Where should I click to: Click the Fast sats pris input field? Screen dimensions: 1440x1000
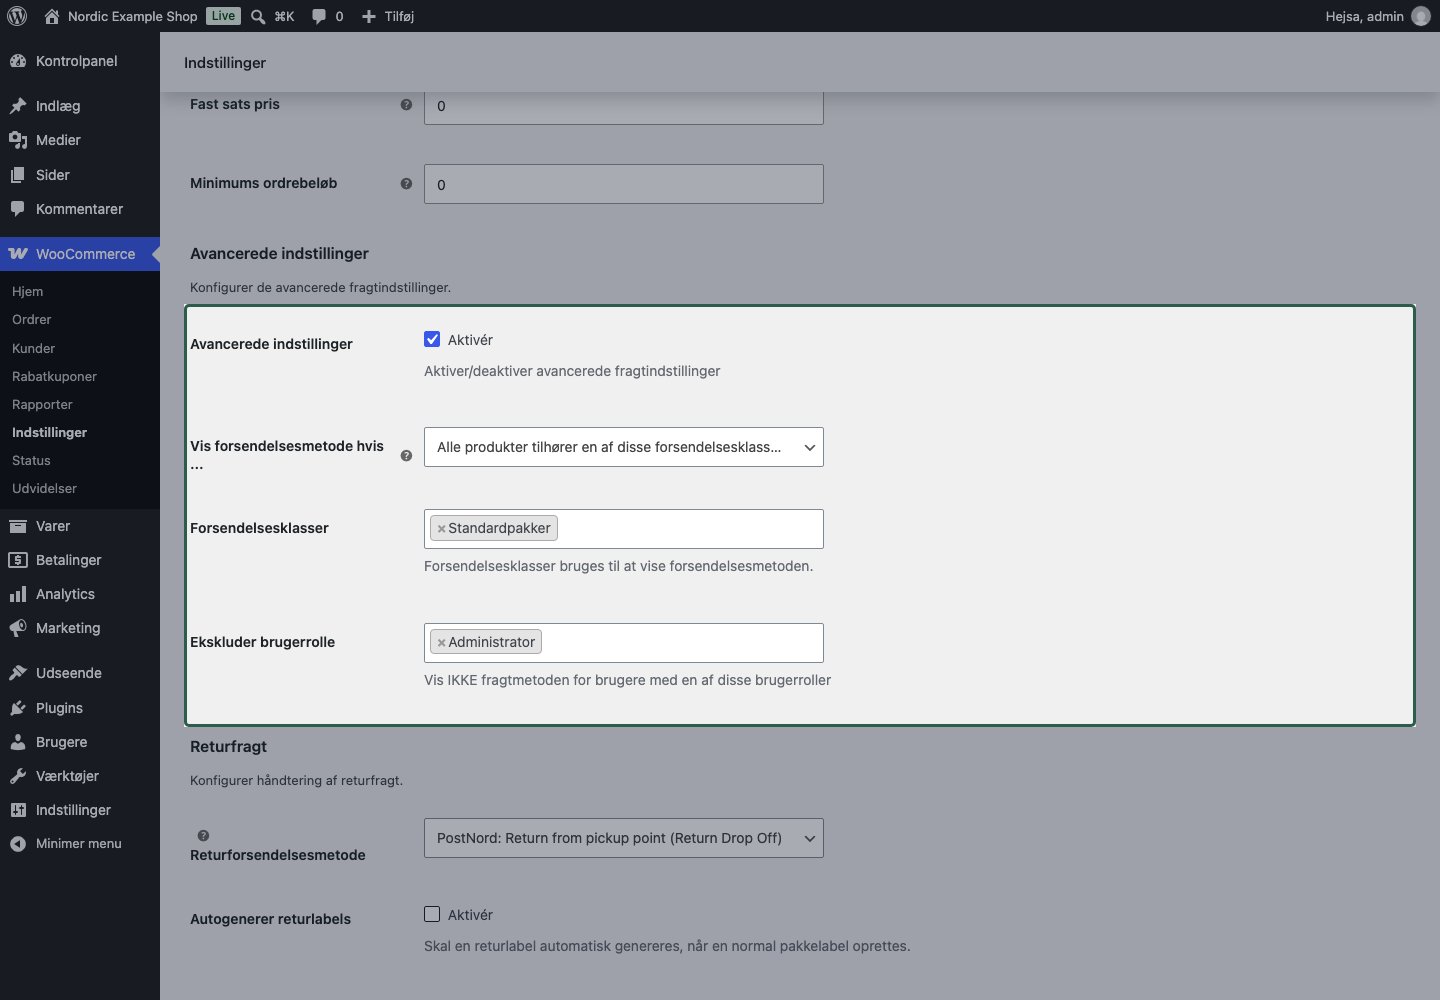tap(624, 106)
